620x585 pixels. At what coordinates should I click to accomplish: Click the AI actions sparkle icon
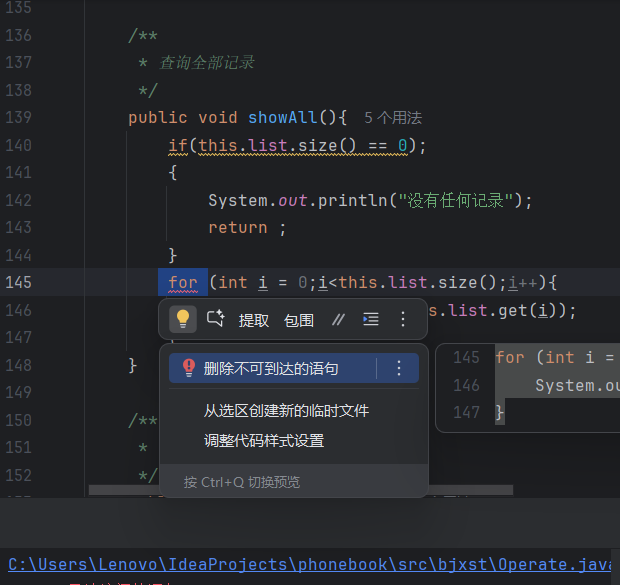coord(215,319)
